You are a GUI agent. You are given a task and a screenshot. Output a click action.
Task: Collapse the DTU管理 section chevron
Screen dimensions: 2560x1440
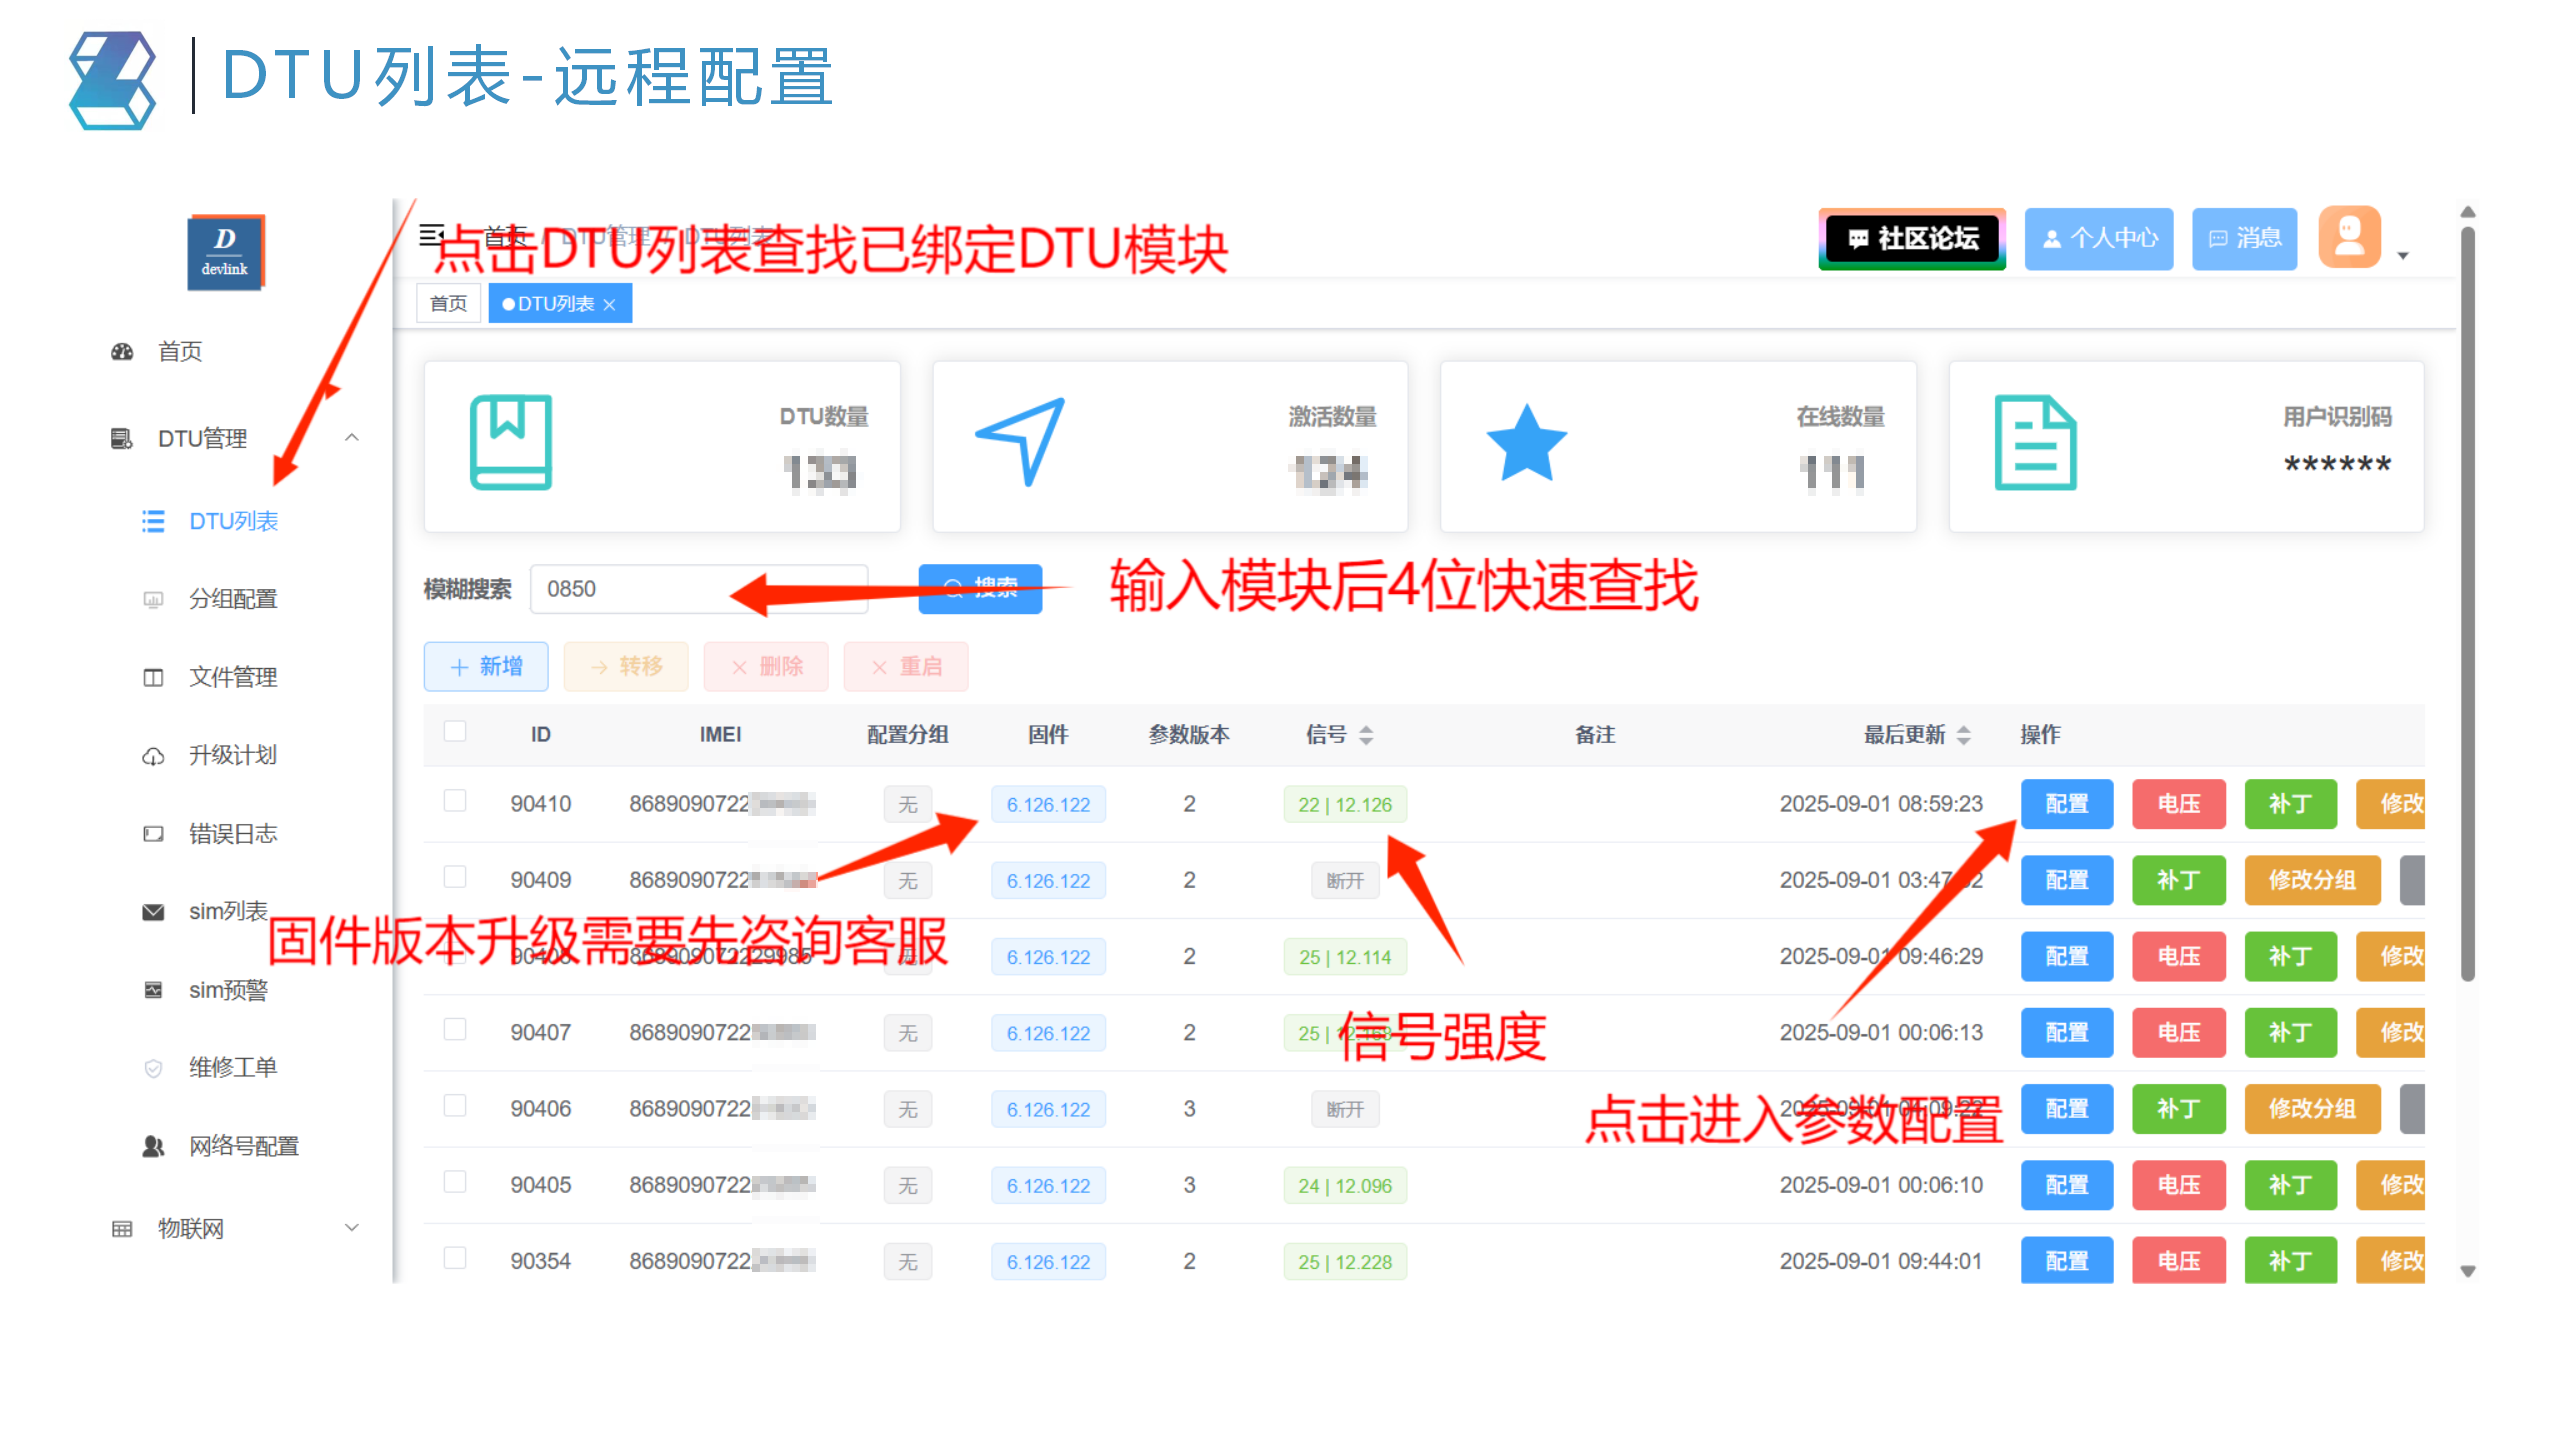[352, 438]
